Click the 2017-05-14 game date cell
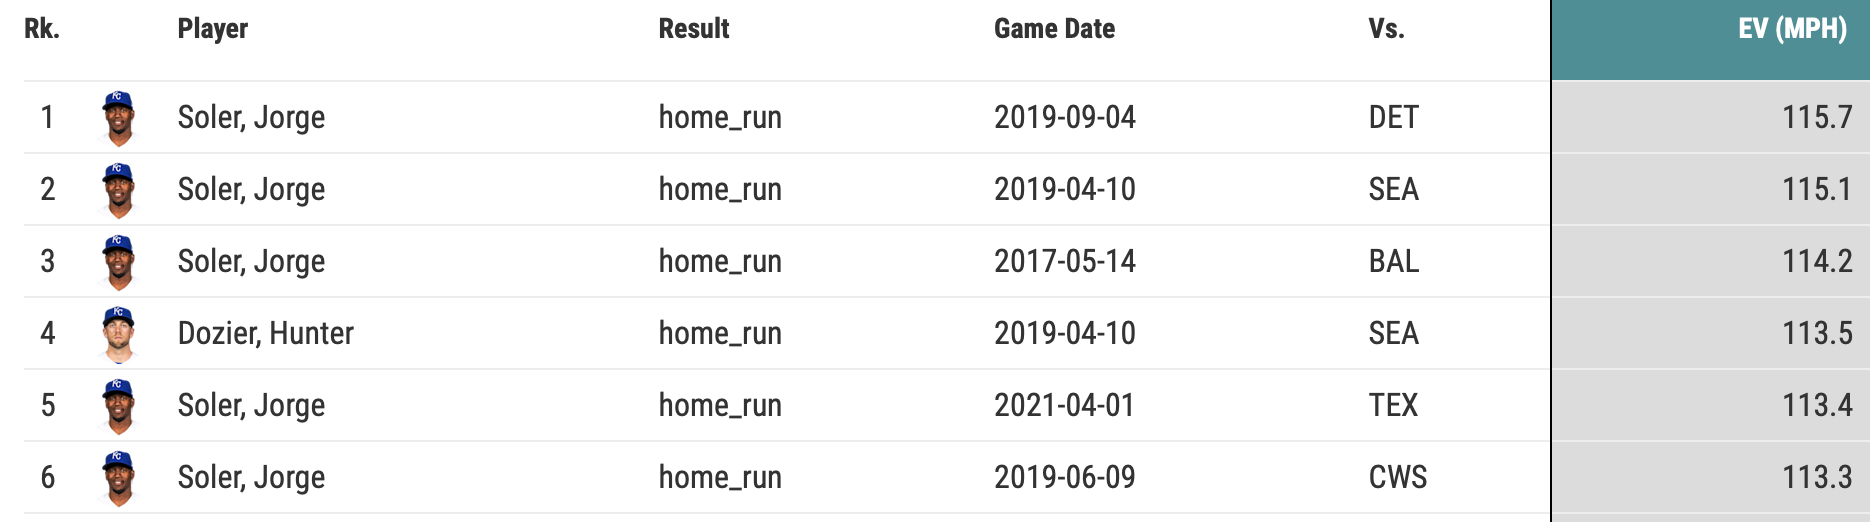The height and width of the screenshot is (522, 1870). 1064,261
